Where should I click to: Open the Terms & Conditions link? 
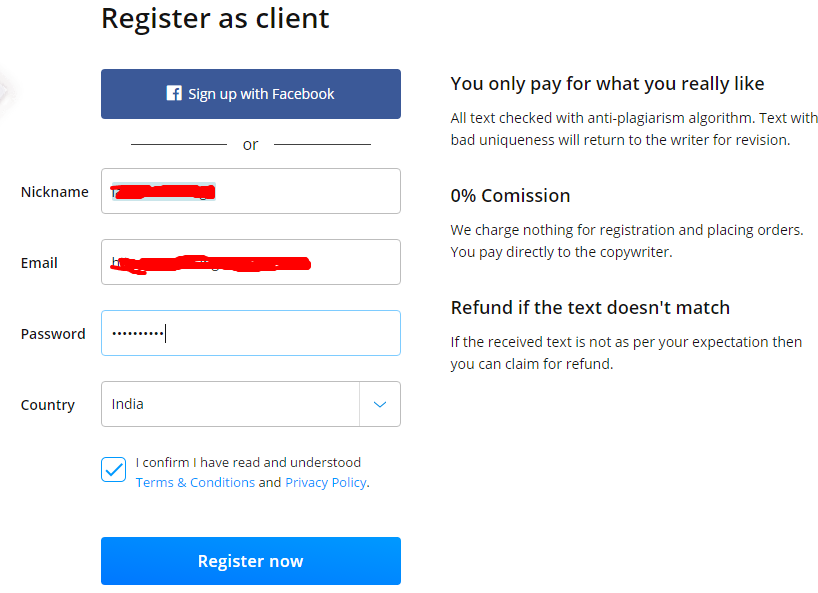195,482
